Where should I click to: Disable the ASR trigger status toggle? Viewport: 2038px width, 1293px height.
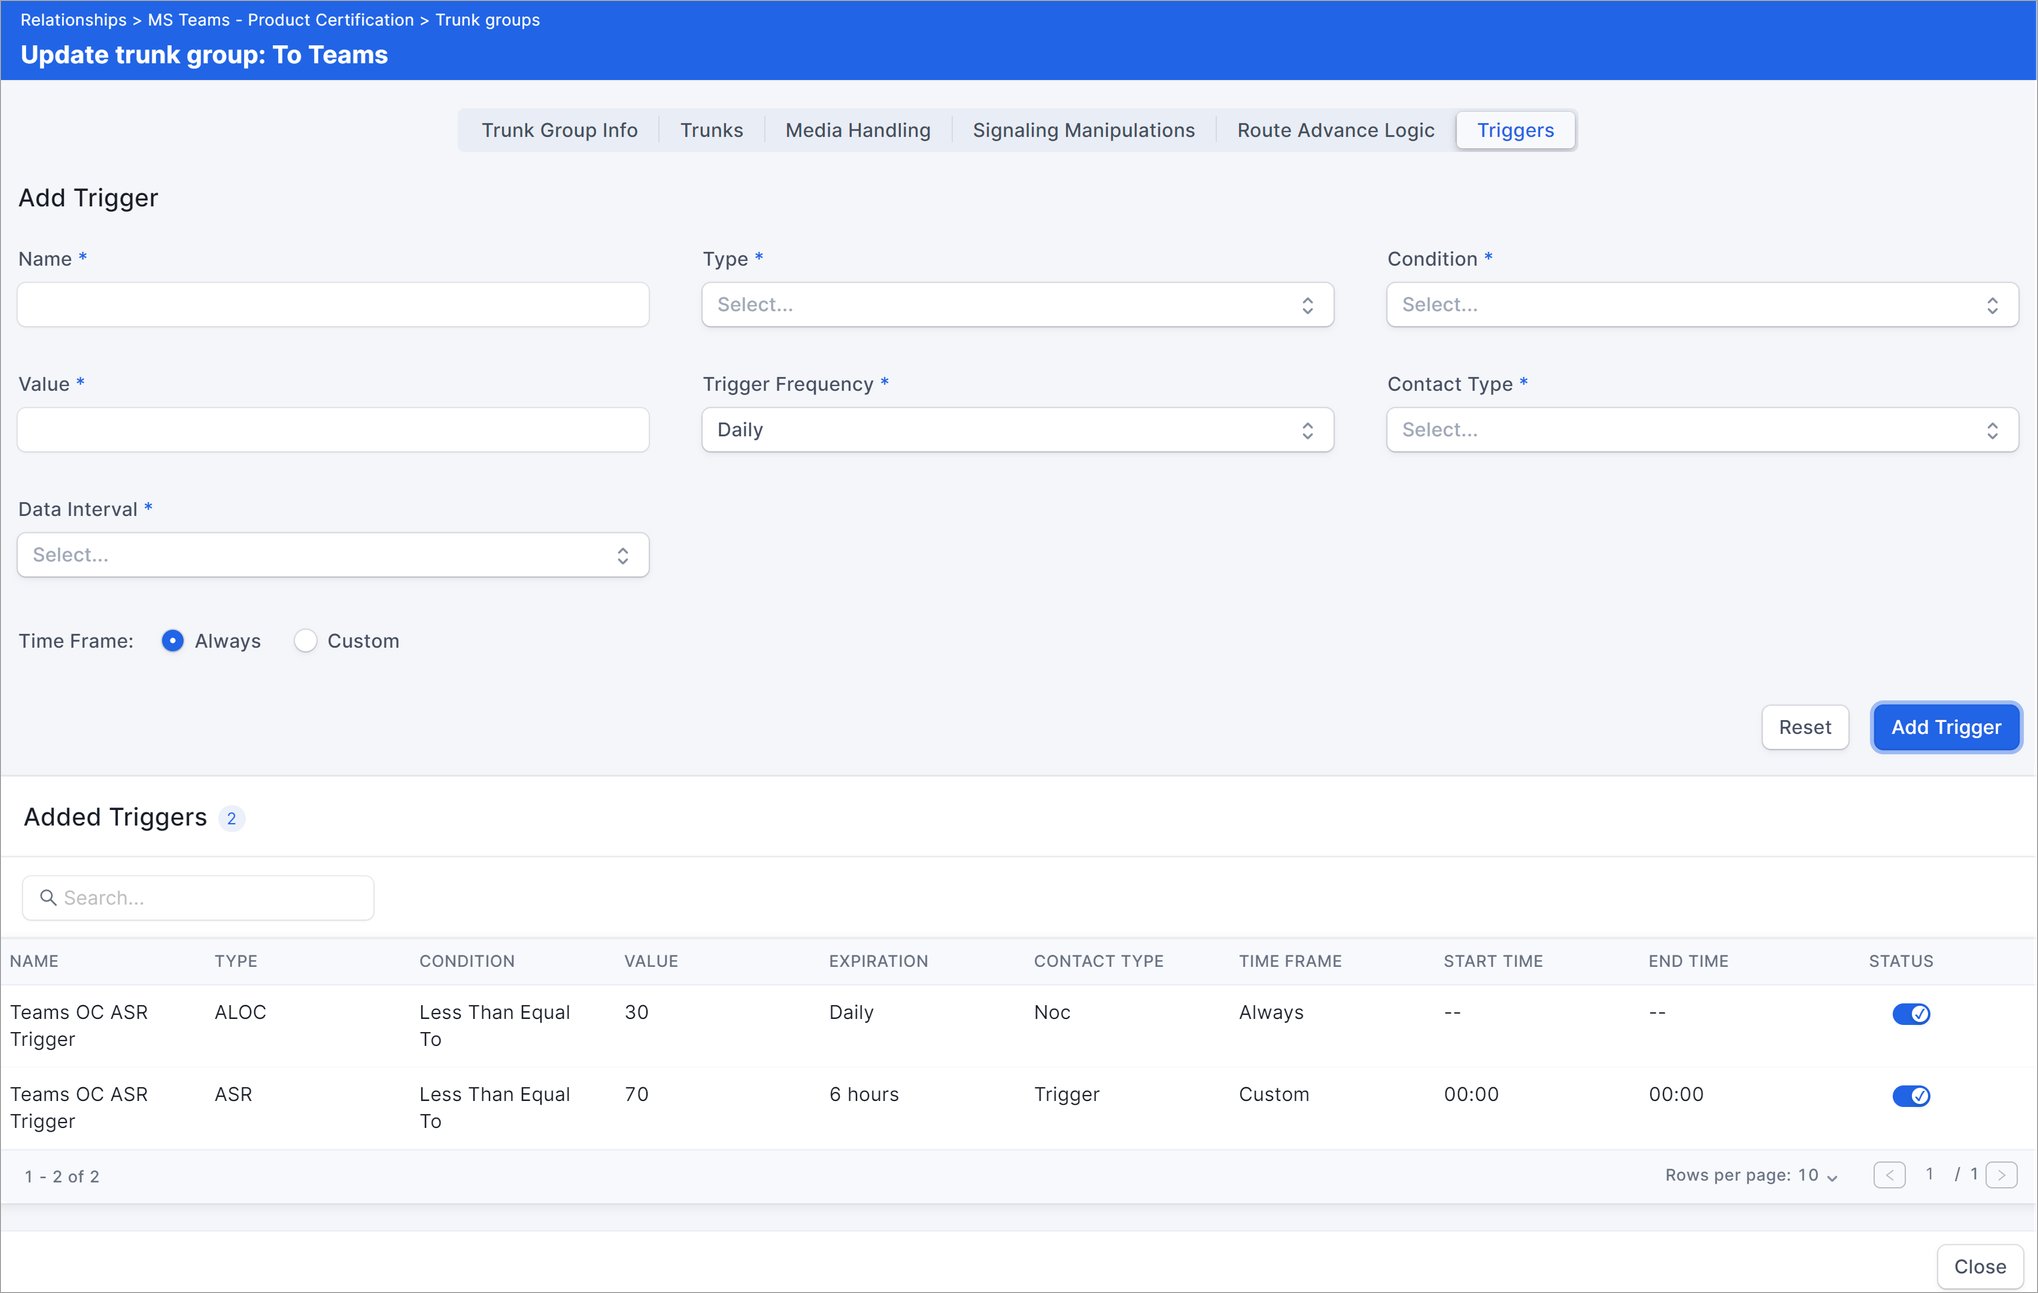tap(1910, 1096)
